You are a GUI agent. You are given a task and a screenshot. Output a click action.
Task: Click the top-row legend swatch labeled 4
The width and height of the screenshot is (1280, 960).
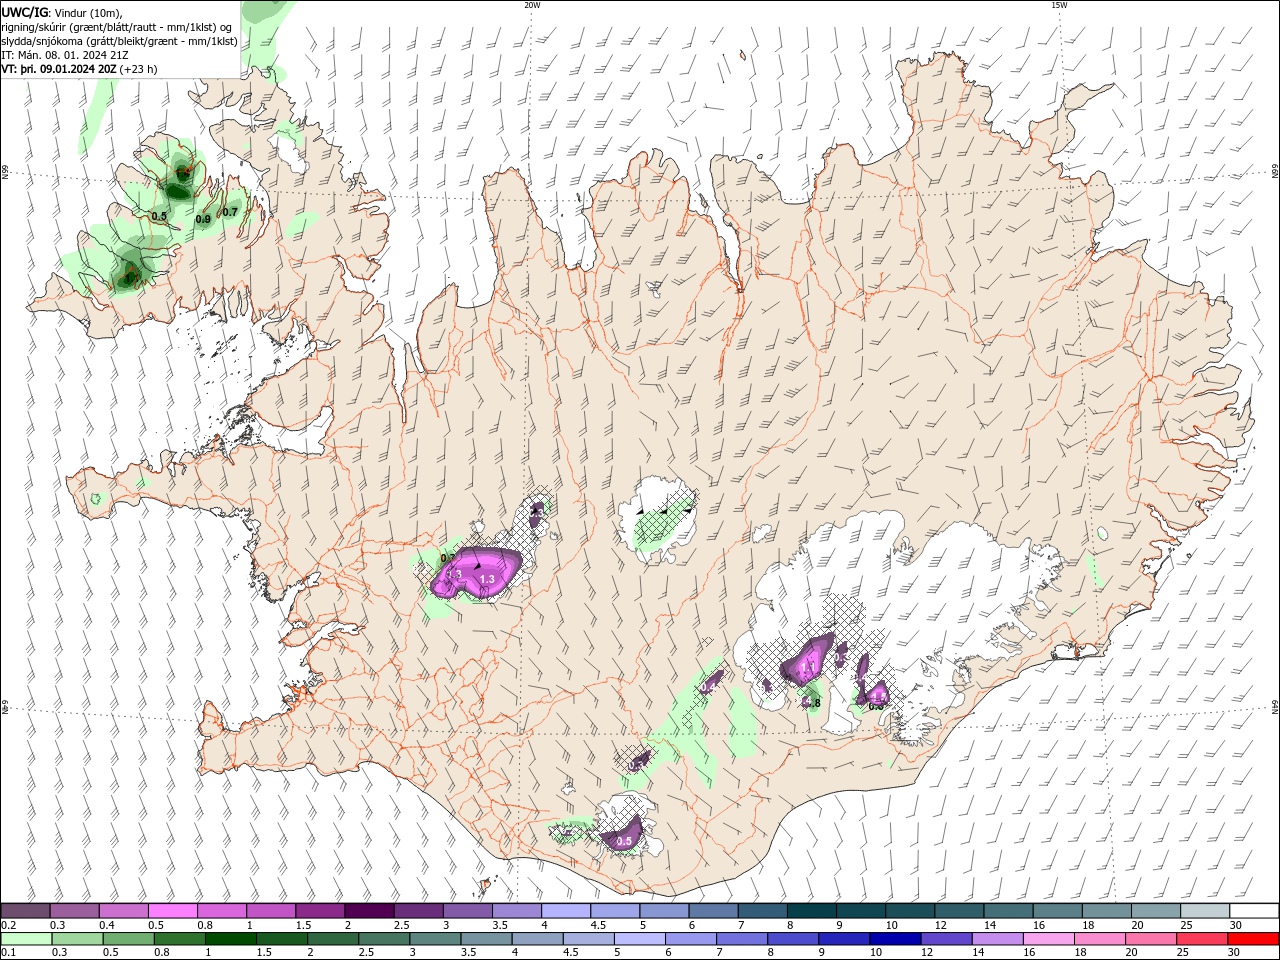coord(566,911)
